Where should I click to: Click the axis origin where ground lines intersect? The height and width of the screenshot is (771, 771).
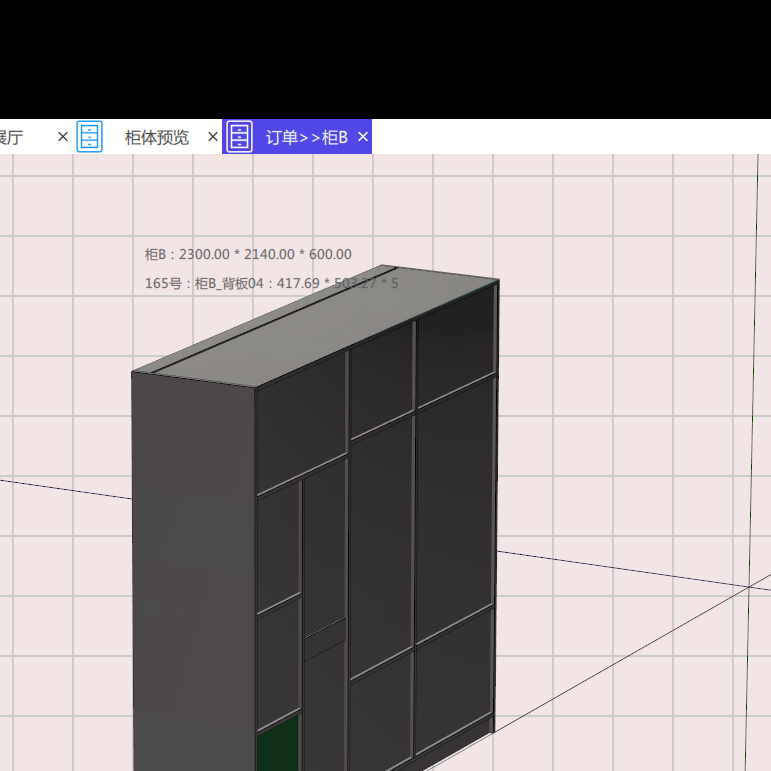coord(748,587)
